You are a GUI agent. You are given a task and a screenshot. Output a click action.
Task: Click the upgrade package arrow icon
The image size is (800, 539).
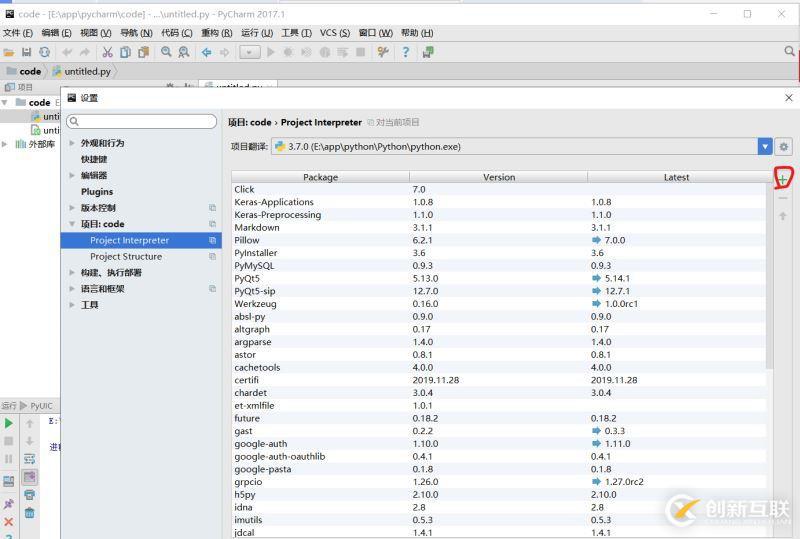pyautogui.click(x=783, y=216)
